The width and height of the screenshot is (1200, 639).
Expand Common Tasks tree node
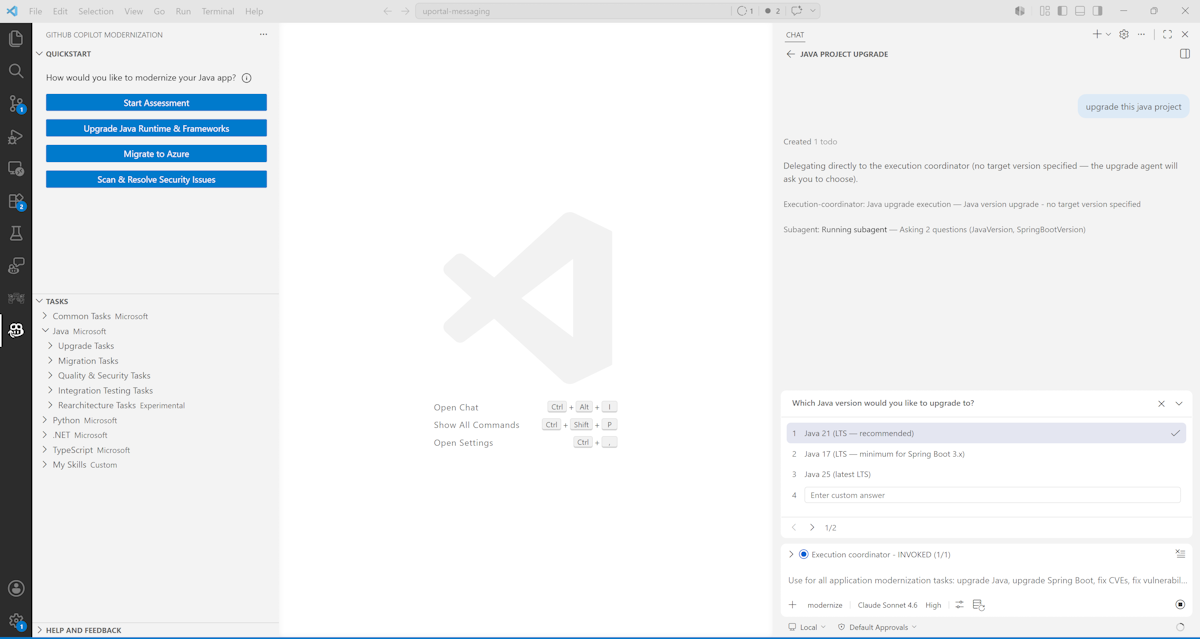pyautogui.click(x=45, y=316)
